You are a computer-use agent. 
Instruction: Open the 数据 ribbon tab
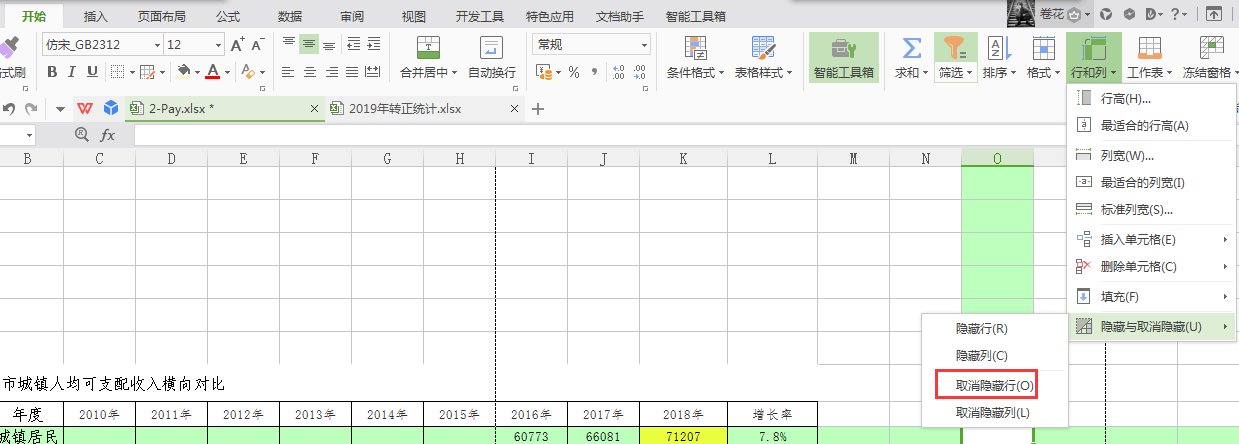pos(290,16)
